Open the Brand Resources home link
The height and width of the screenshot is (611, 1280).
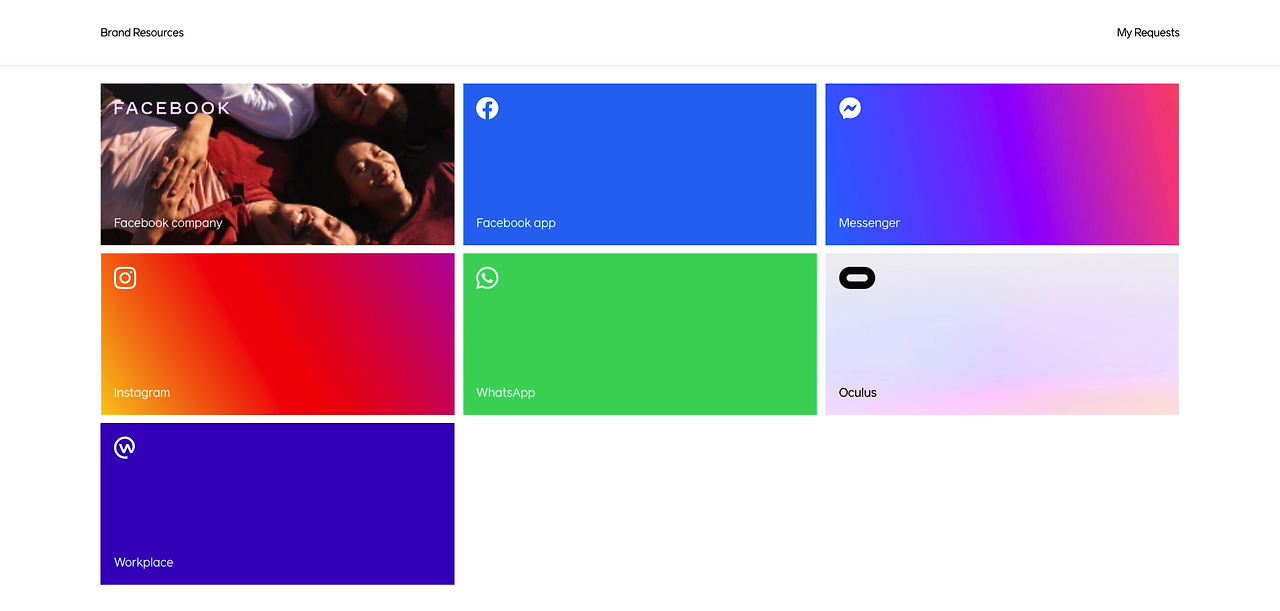point(142,33)
